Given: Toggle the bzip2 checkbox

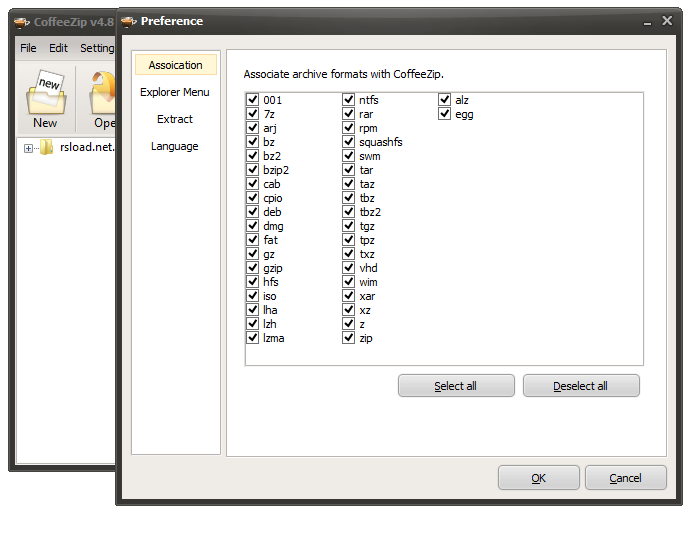Looking at the screenshot, I should coord(253,170).
